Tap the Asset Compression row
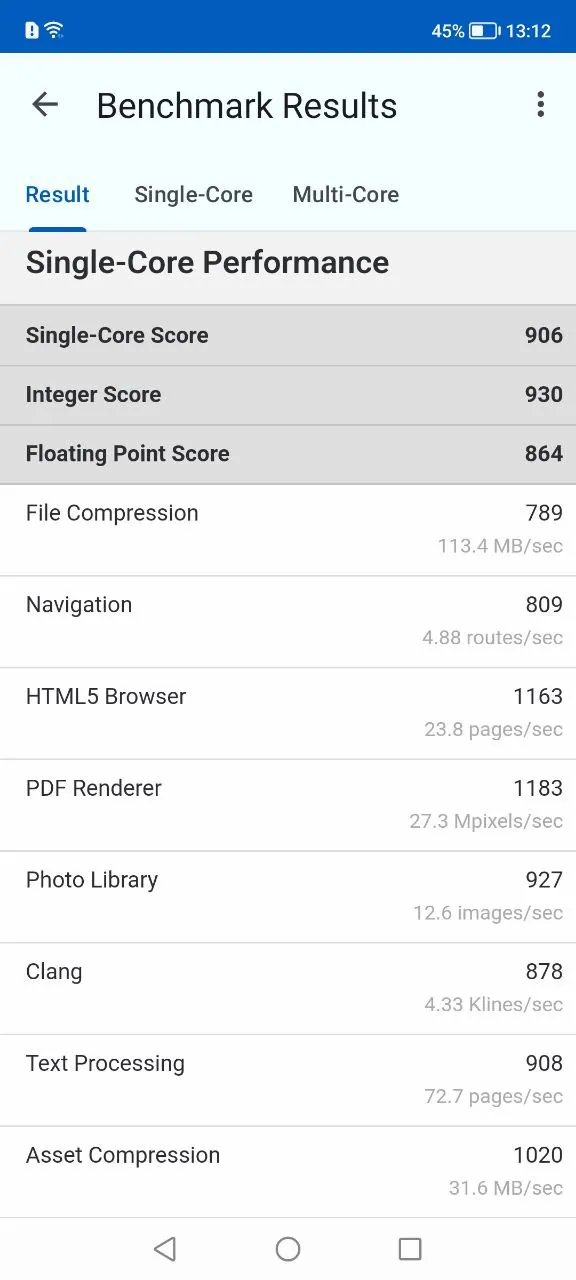 (288, 1172)
